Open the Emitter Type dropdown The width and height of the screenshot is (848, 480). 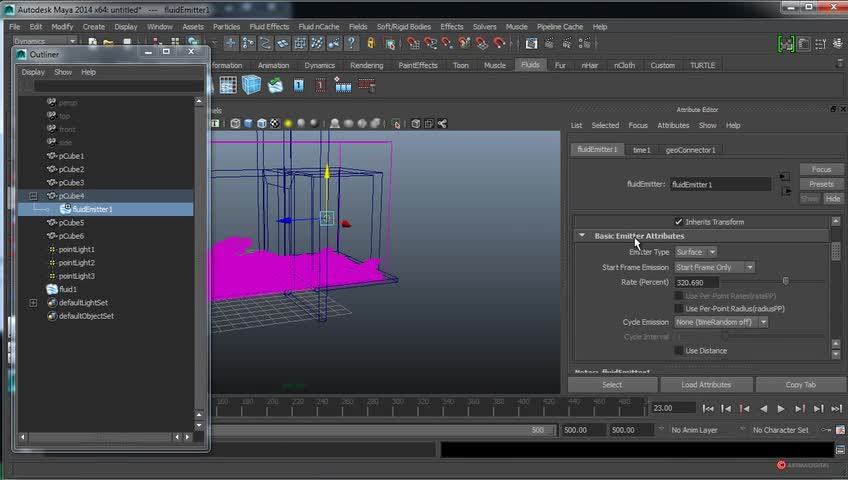695,252
